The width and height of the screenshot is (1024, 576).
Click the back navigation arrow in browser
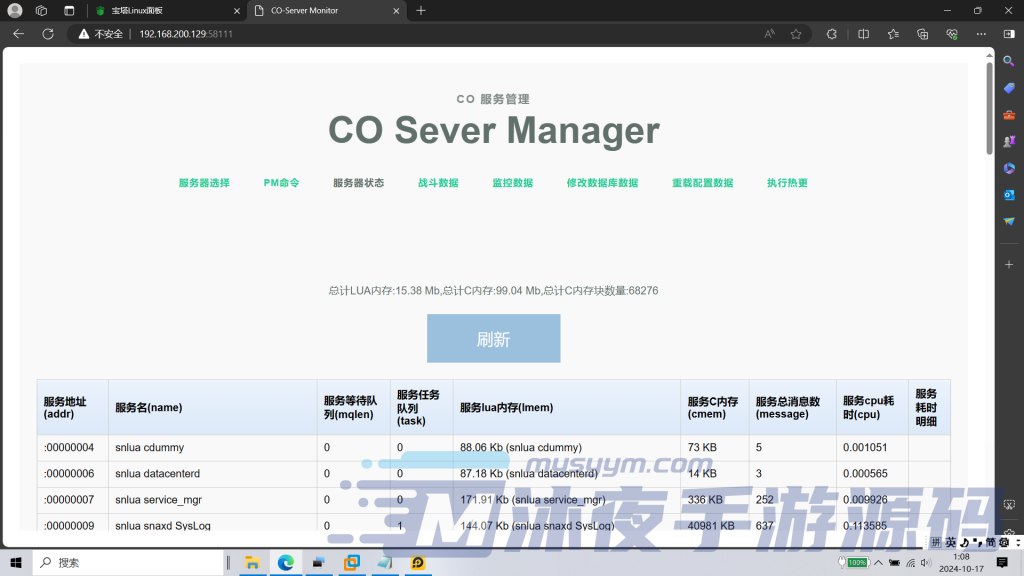point(19,33)
